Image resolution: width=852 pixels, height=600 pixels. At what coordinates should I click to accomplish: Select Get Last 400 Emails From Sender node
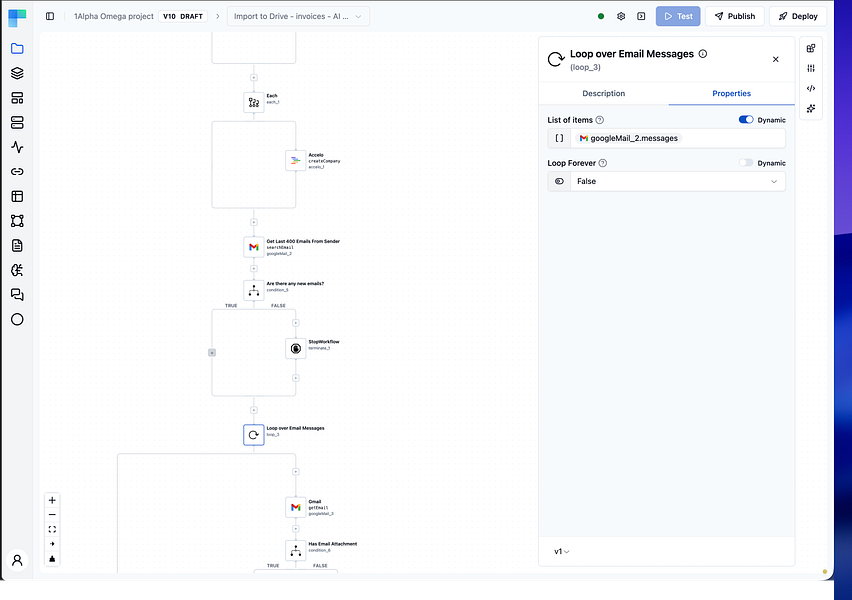pyautogui.click(x=254, y=247)
